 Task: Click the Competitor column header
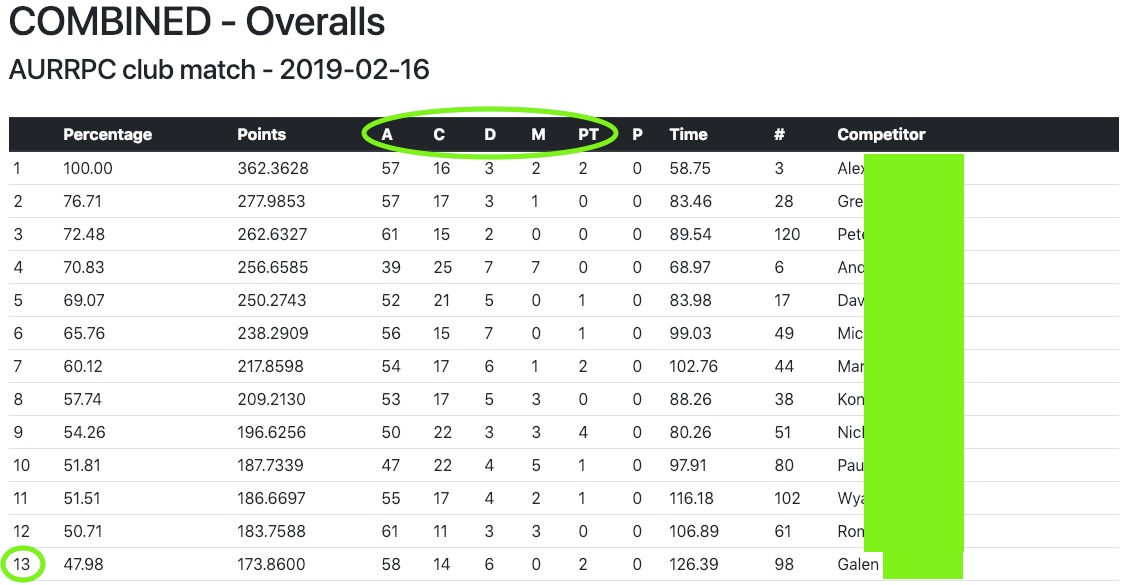click(x=881, y=135)
